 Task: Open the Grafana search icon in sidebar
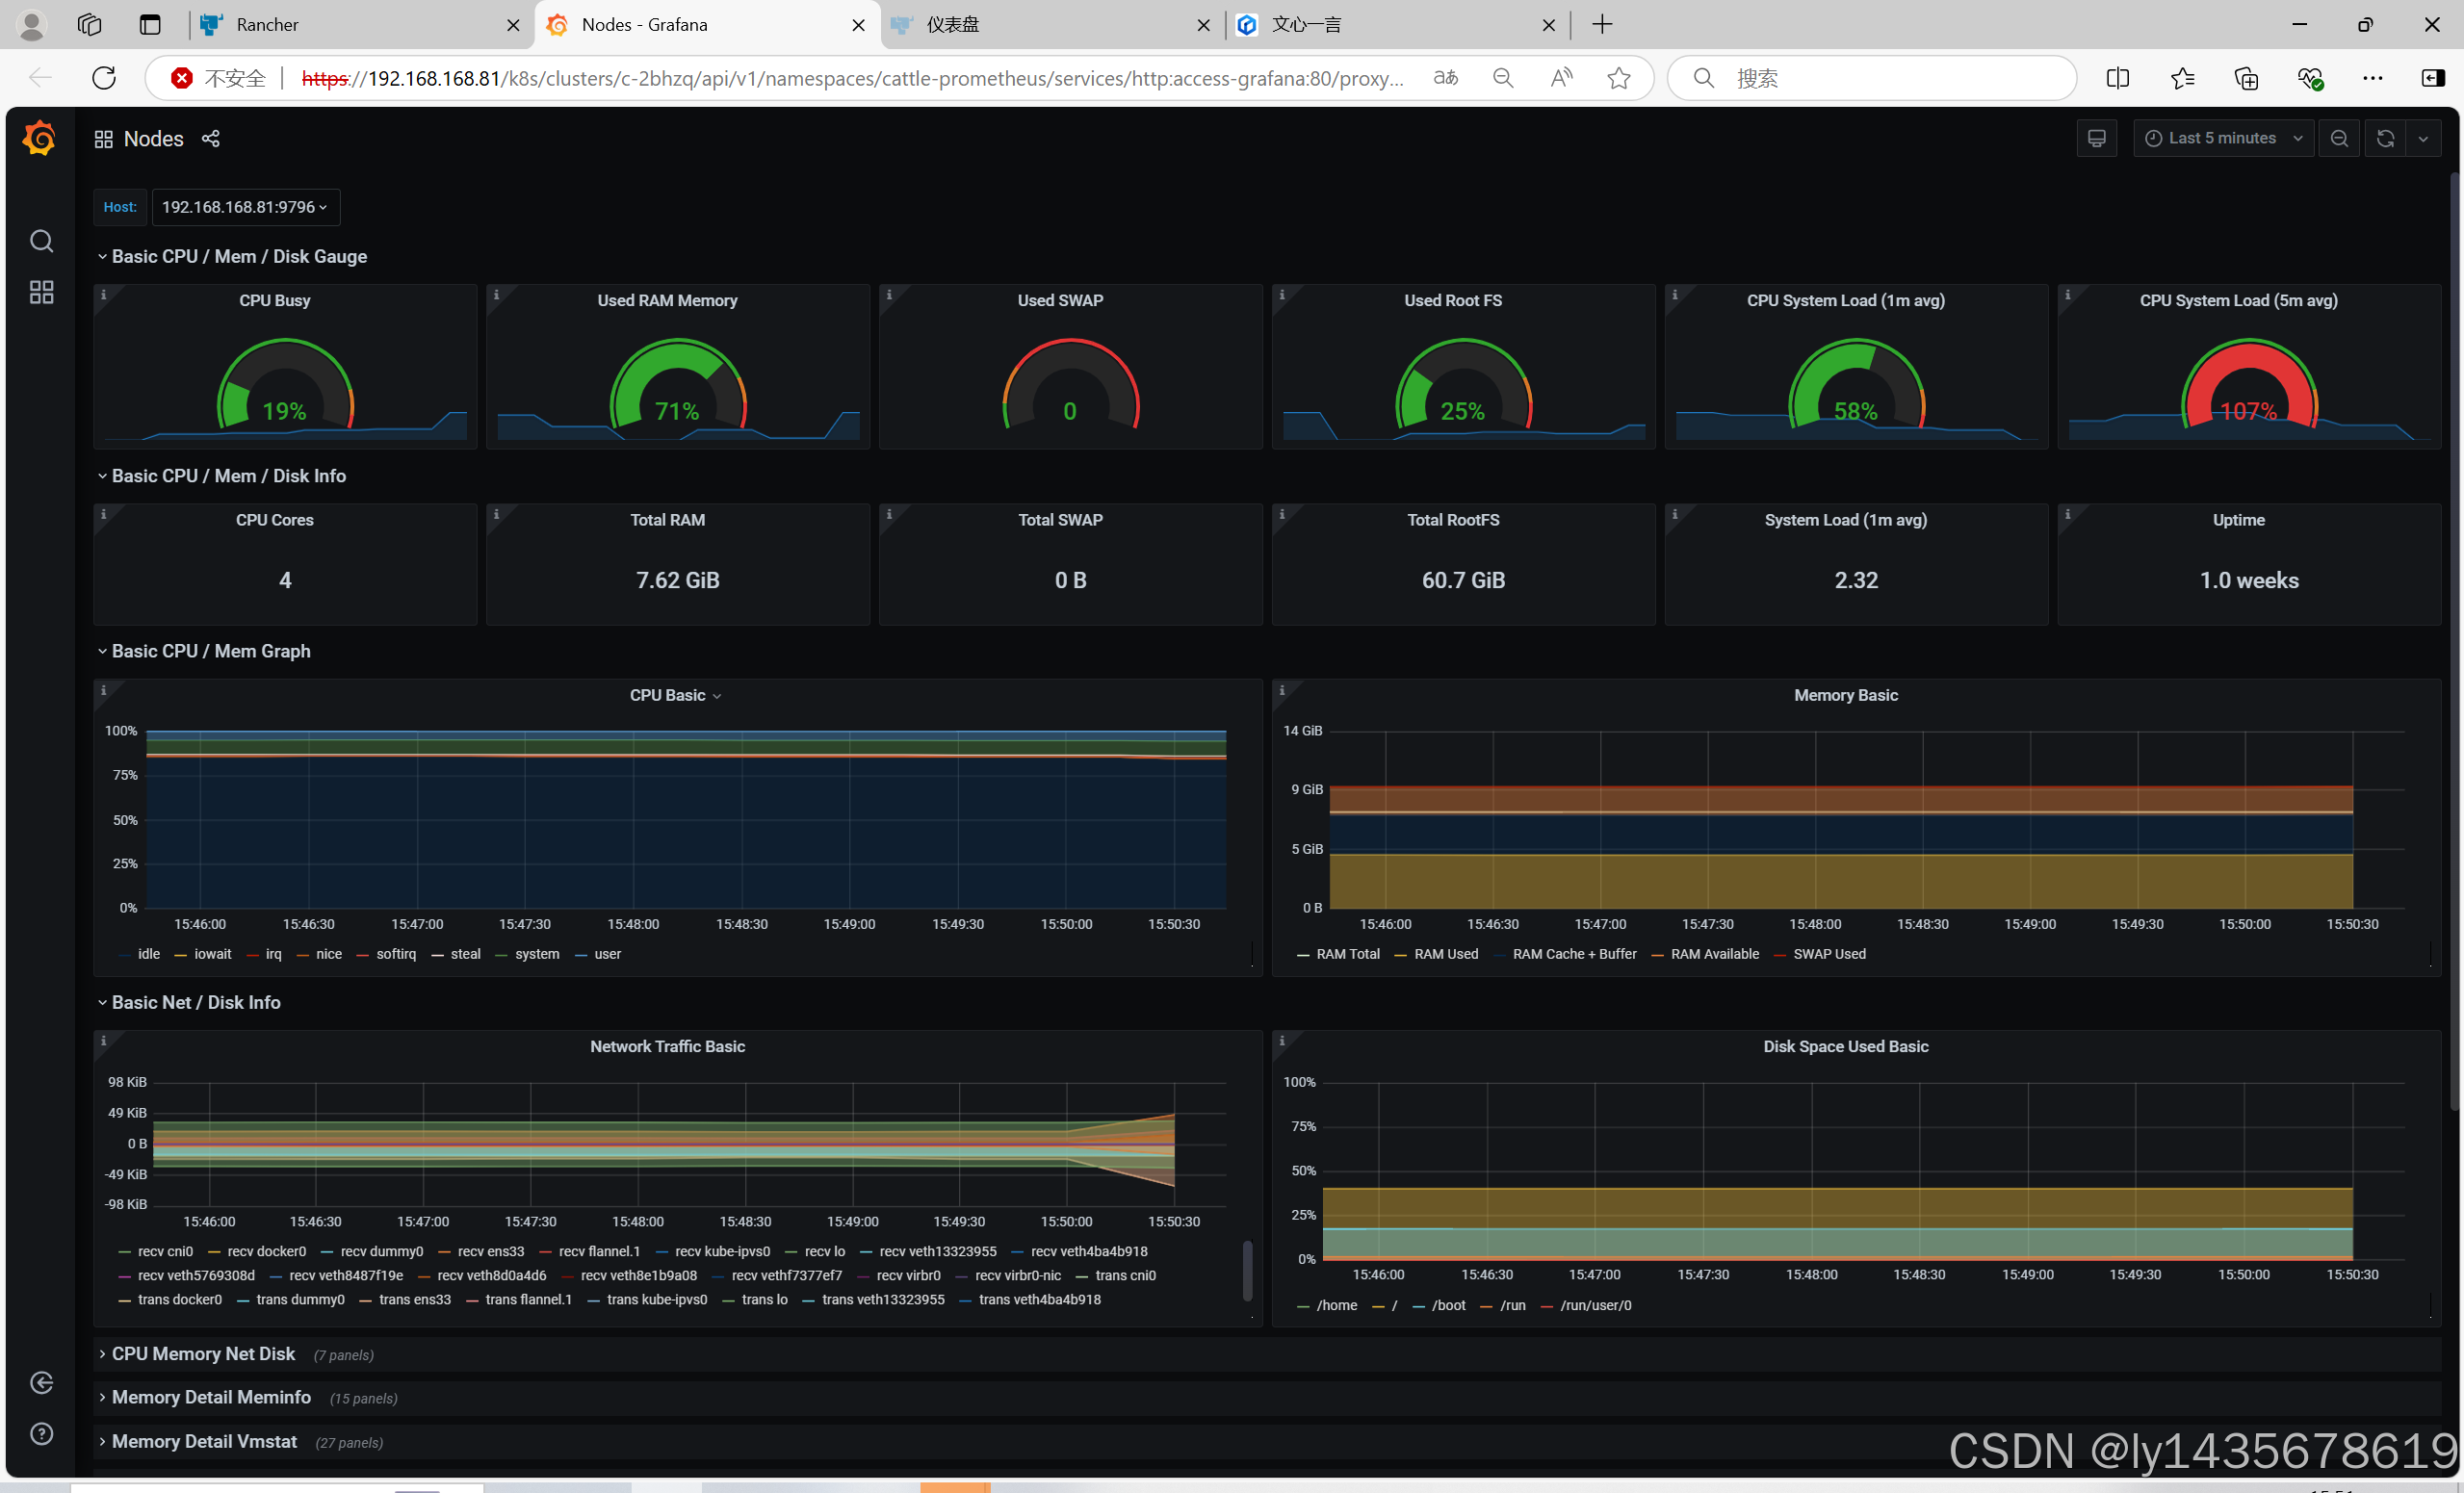point(41,241)
